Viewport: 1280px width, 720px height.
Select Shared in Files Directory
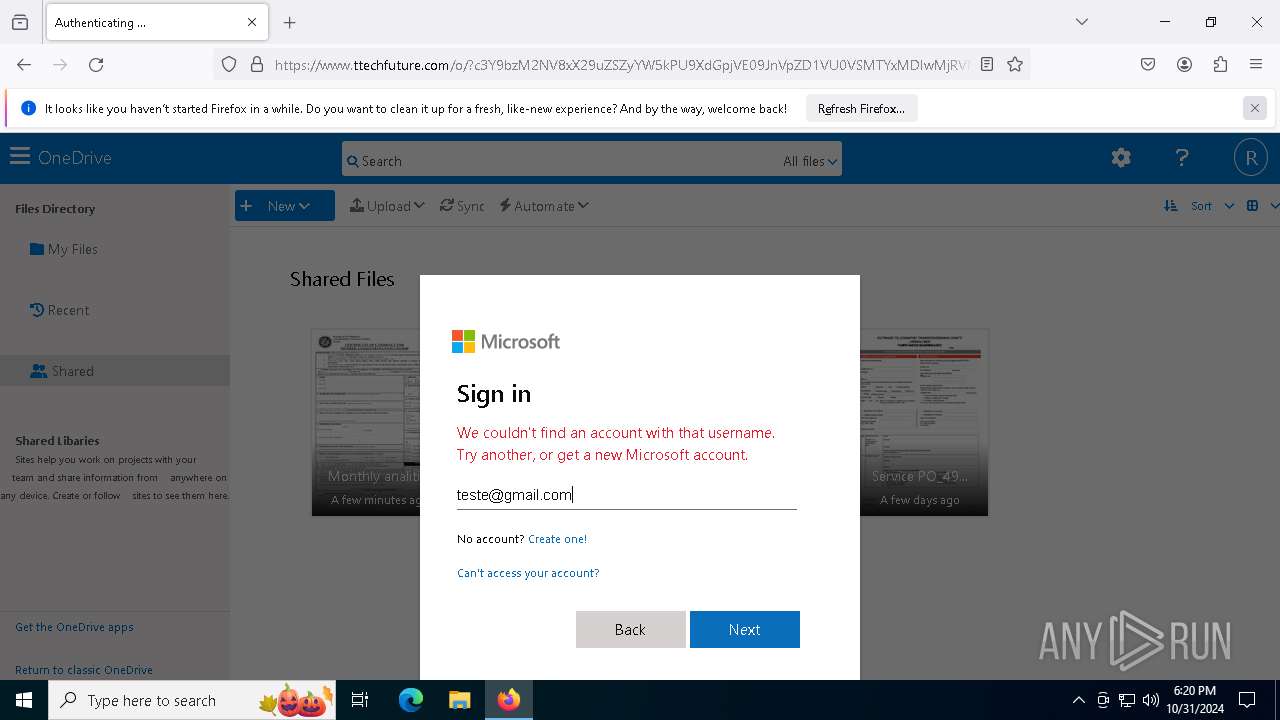(x=62, y=371)
